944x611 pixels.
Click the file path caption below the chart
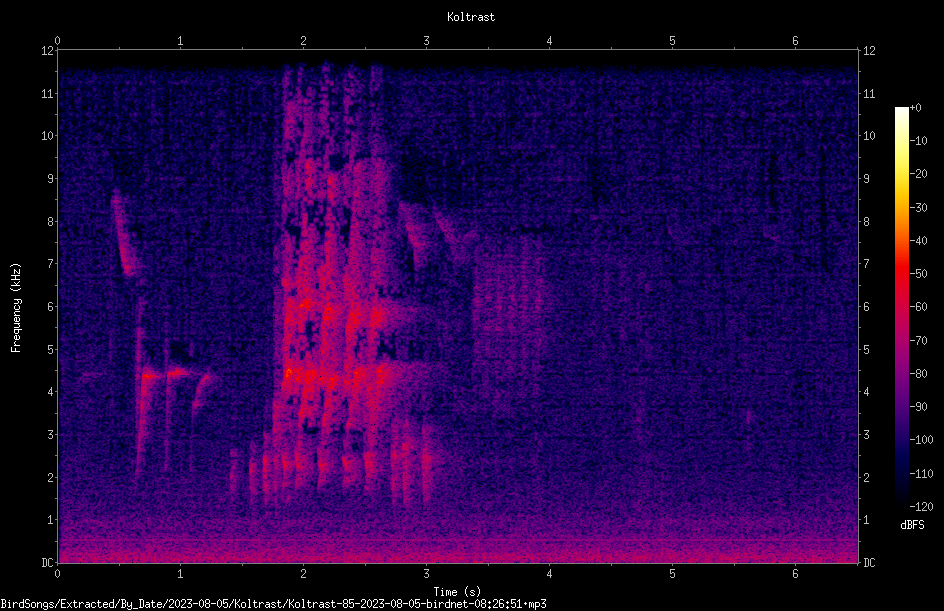(x=273, y=604)
